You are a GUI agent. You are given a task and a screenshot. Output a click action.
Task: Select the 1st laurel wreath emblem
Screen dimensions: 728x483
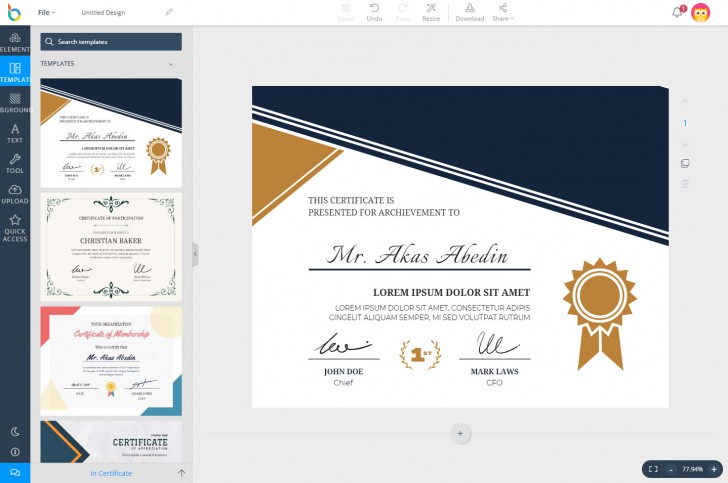tap(420, 355)
